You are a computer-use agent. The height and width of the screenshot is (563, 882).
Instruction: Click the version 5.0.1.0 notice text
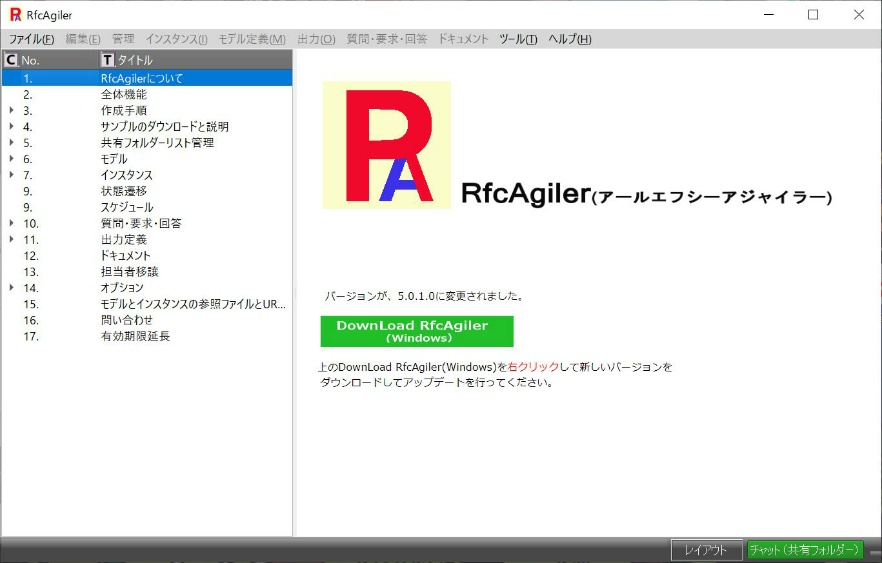(x=425, y=296)
